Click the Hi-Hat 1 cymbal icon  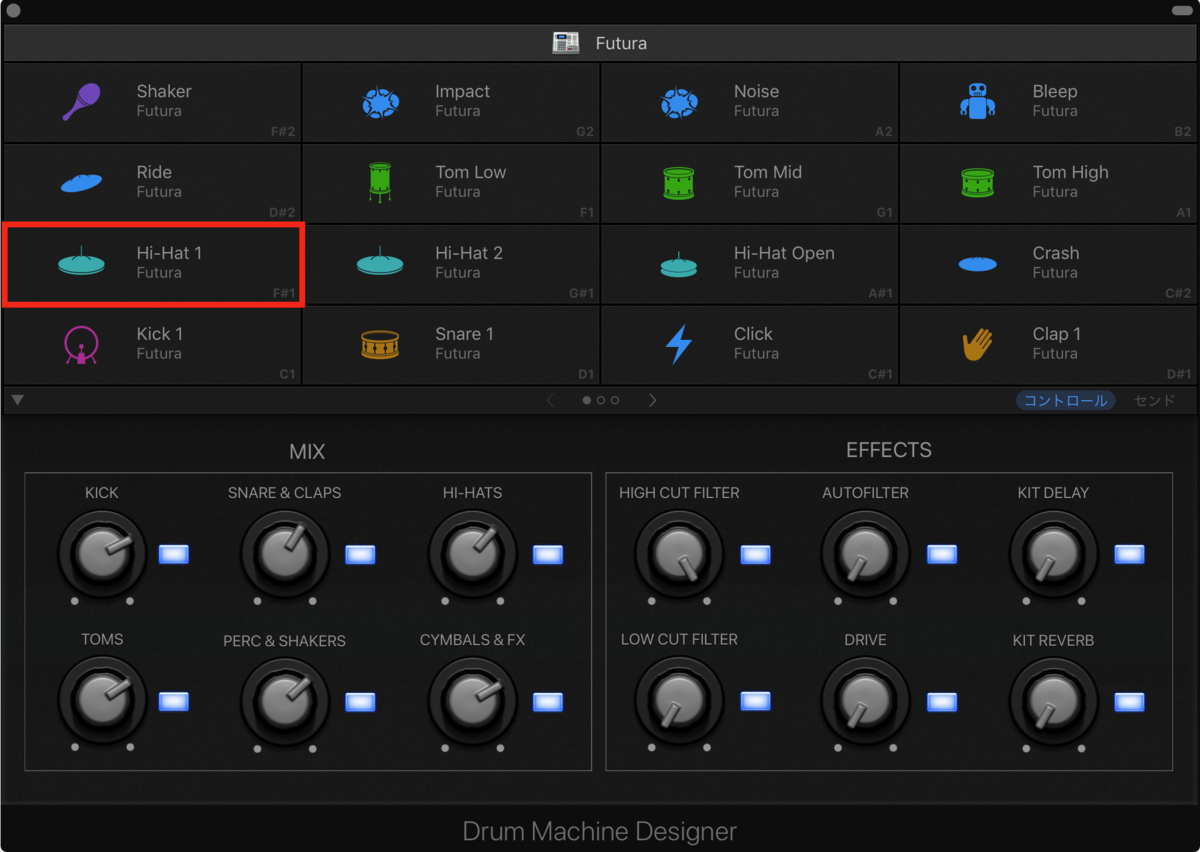coord(81,262)
